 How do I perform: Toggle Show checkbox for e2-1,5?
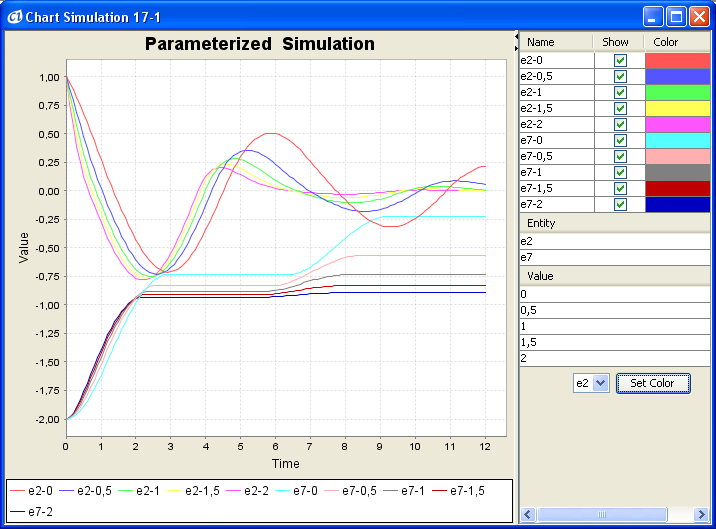coord(620,108)
